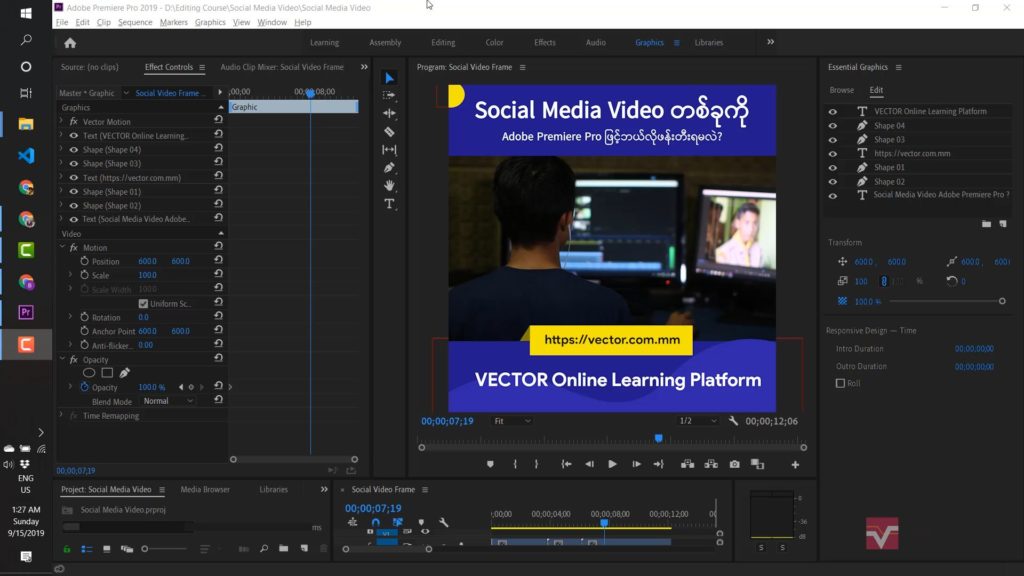
Task: Create 4-point polygon opacity mask
Action: pos(107,373)
